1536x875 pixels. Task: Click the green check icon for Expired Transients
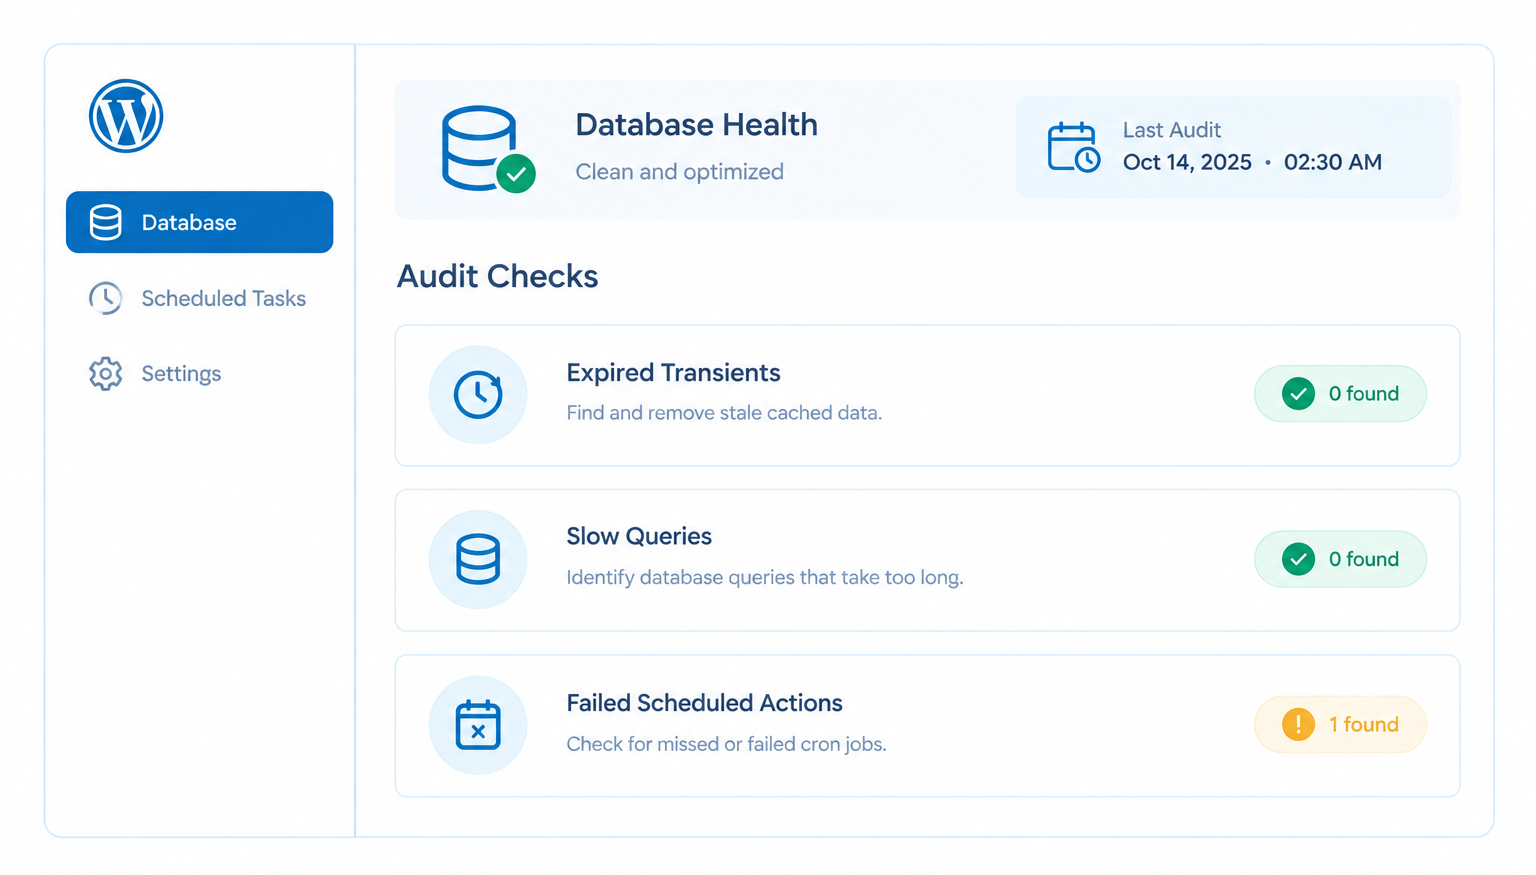coord(1298,394)
